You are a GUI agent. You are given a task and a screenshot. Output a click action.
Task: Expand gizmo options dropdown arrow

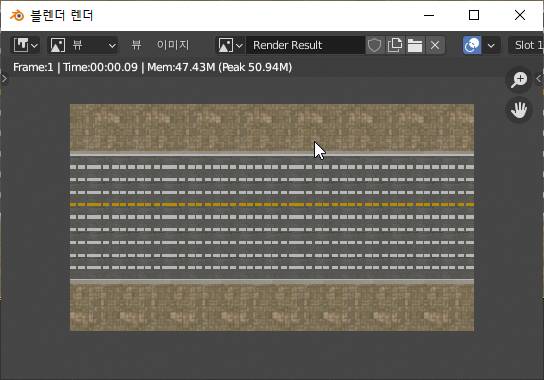(x=491, y=45)
